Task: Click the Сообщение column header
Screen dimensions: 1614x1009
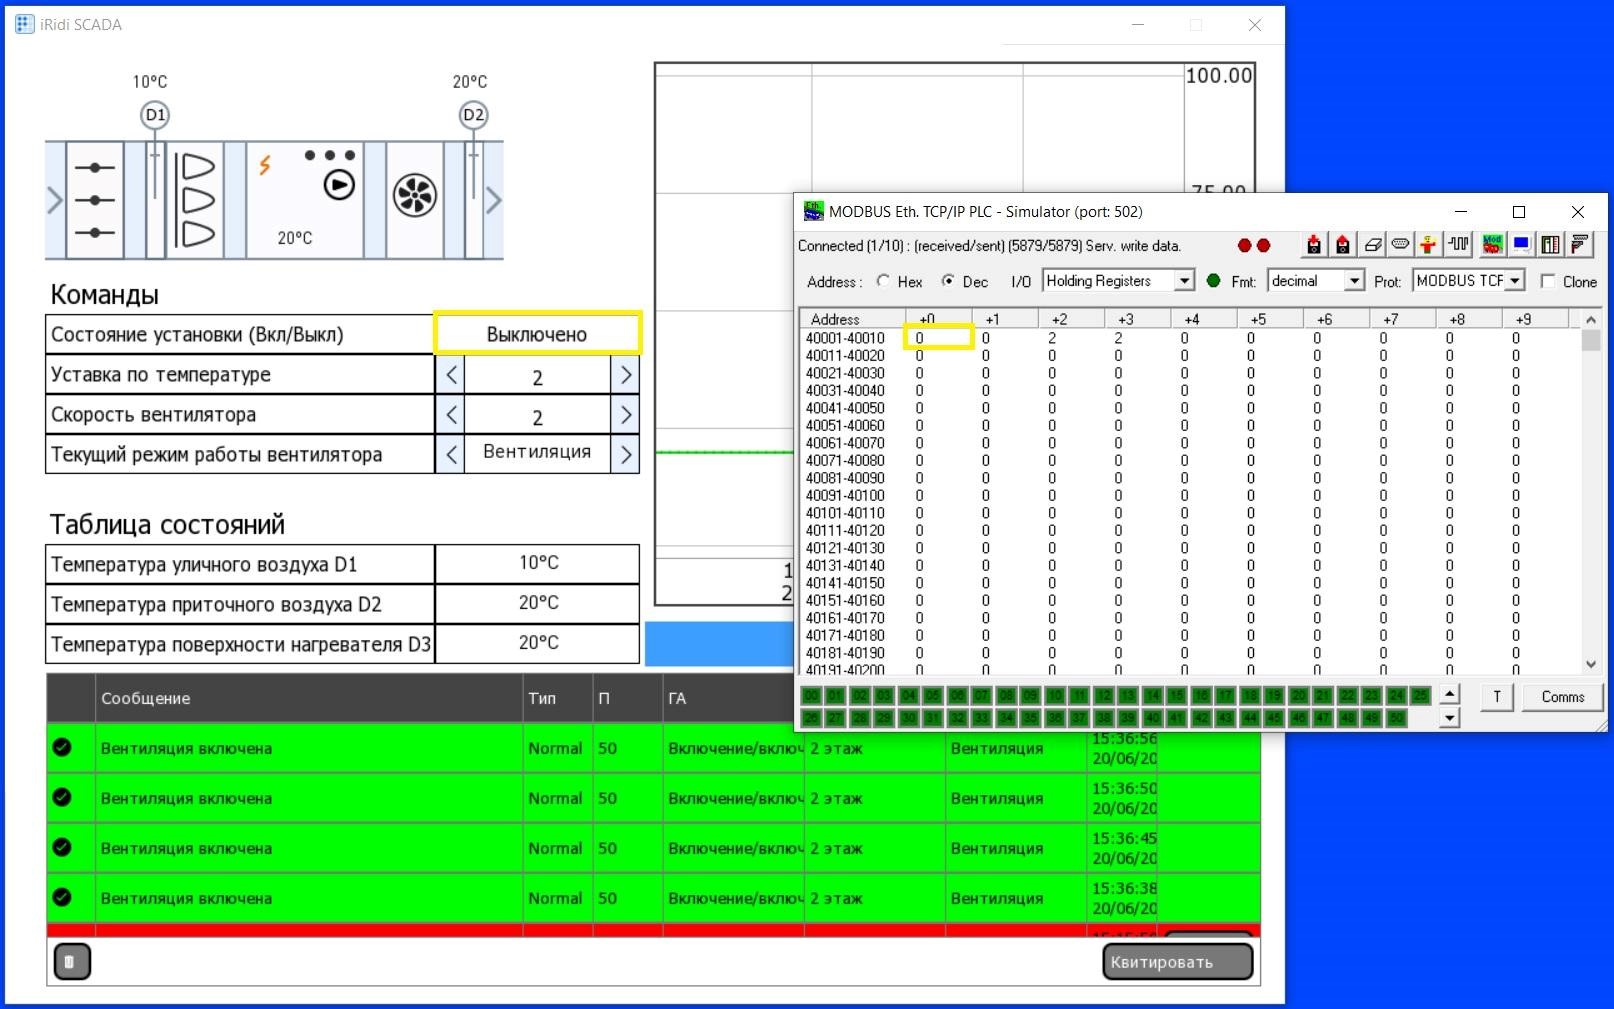Action: coord(146,698)
